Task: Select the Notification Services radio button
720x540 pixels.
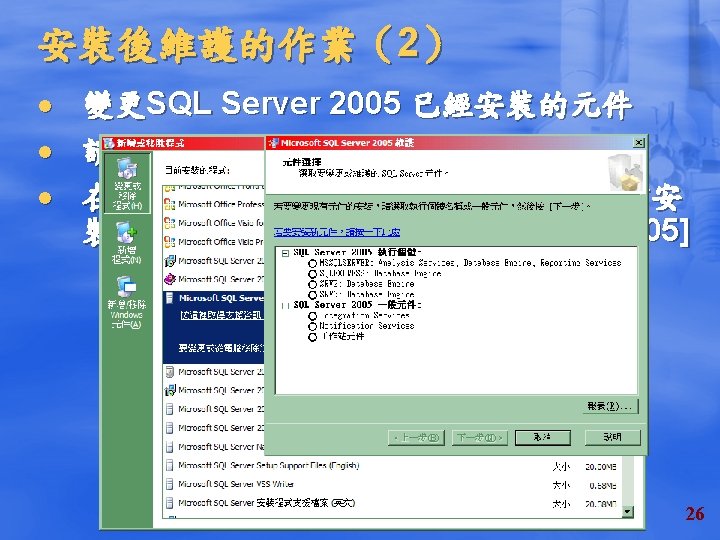Action: tap(312, 326)
